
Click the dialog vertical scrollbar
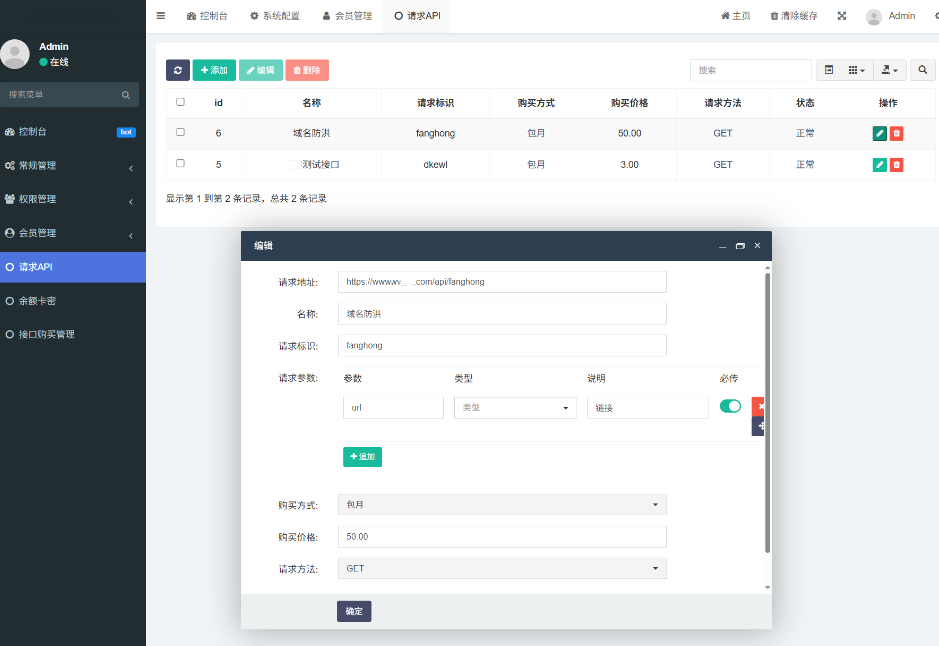tap(767, 413)
